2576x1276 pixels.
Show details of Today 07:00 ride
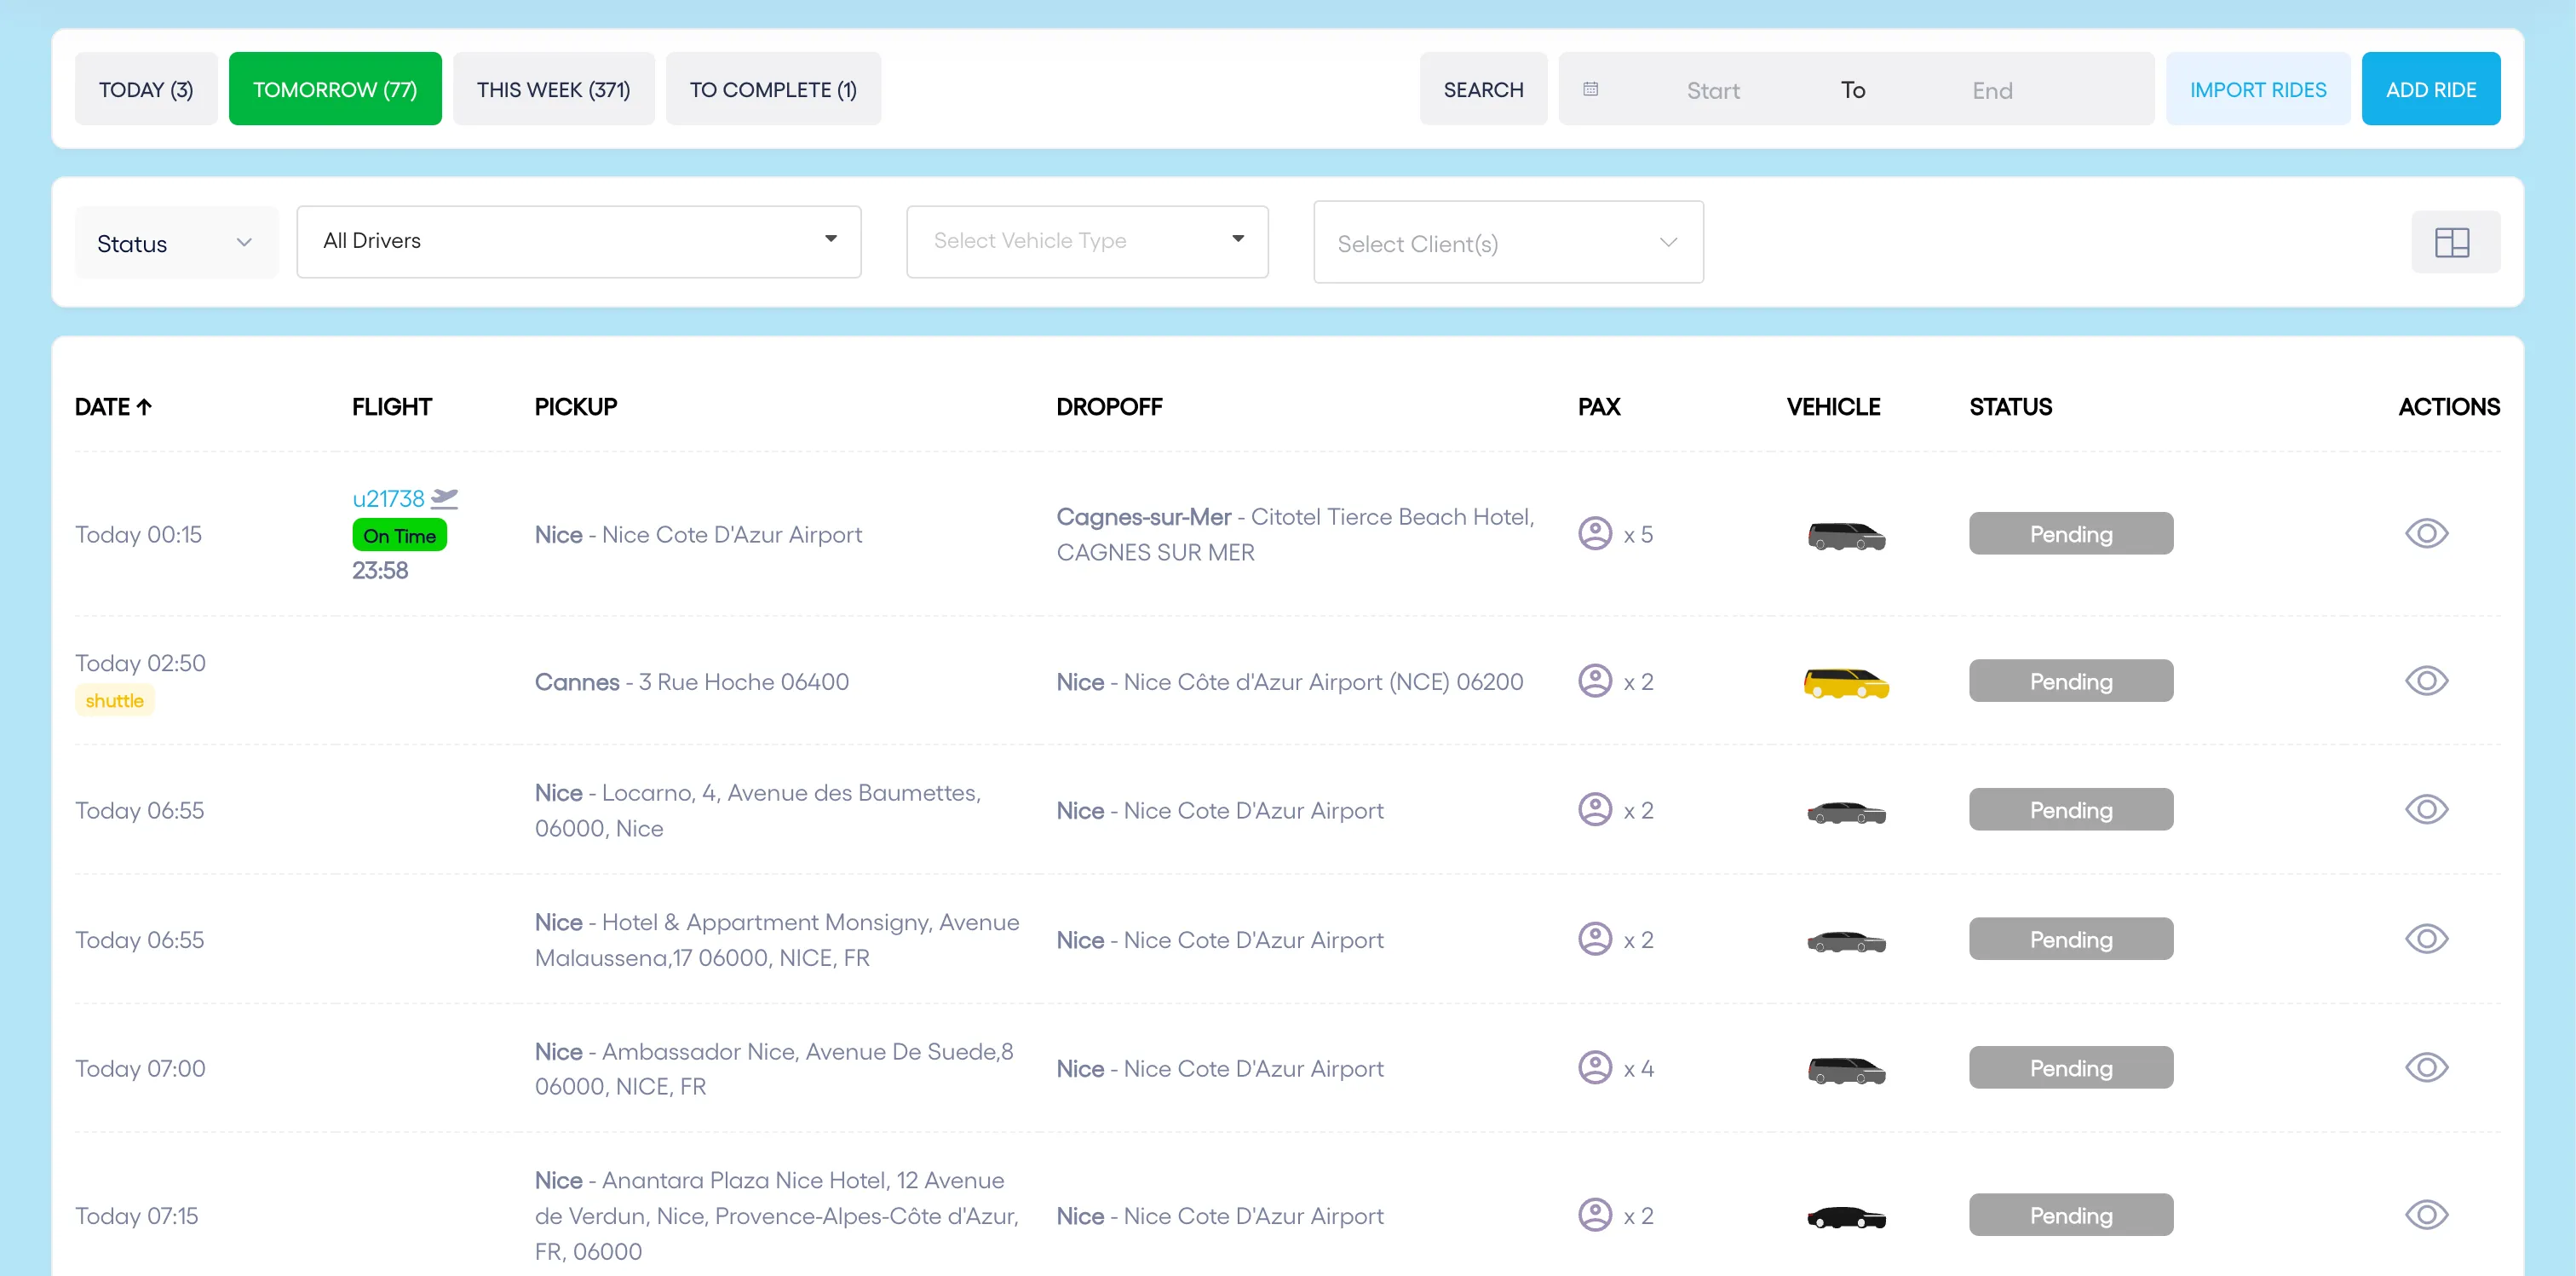tap(2426, 1067)
